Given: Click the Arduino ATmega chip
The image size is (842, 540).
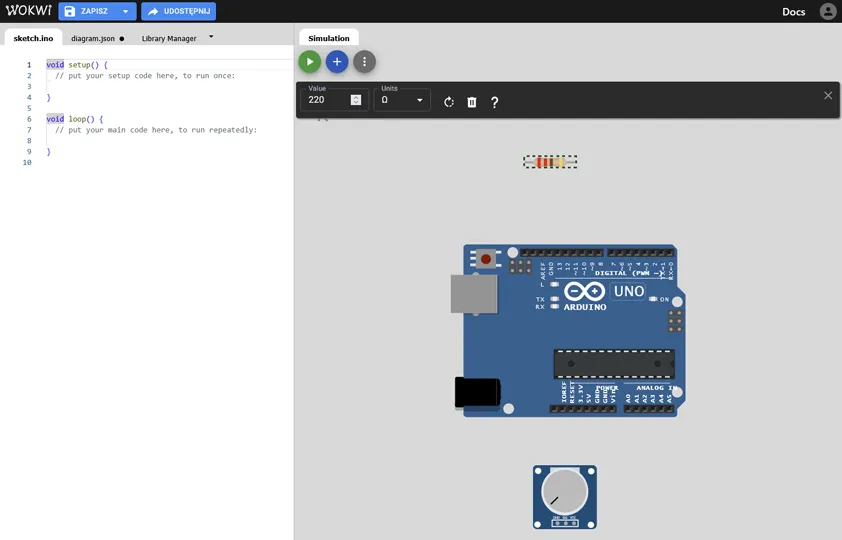Looking at the screenshot, I should (x=614, y=364).
